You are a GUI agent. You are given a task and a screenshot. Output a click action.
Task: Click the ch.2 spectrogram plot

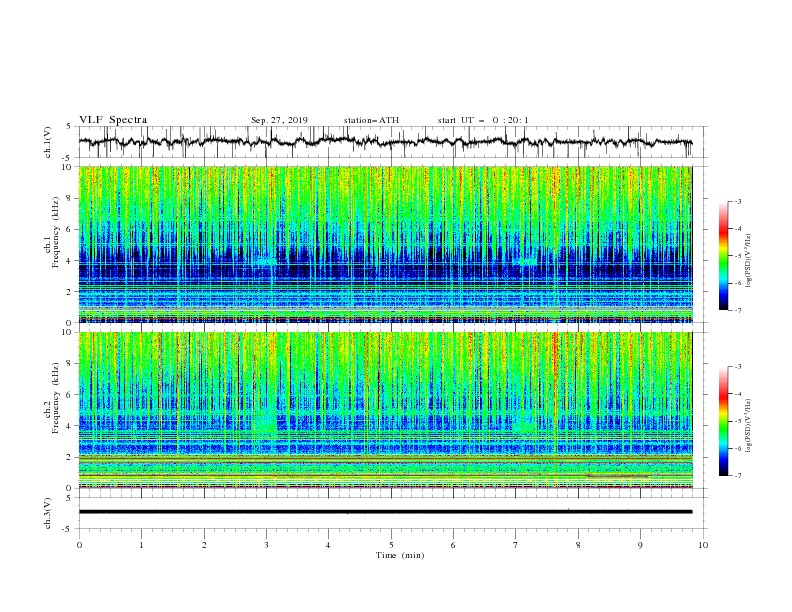386,410
